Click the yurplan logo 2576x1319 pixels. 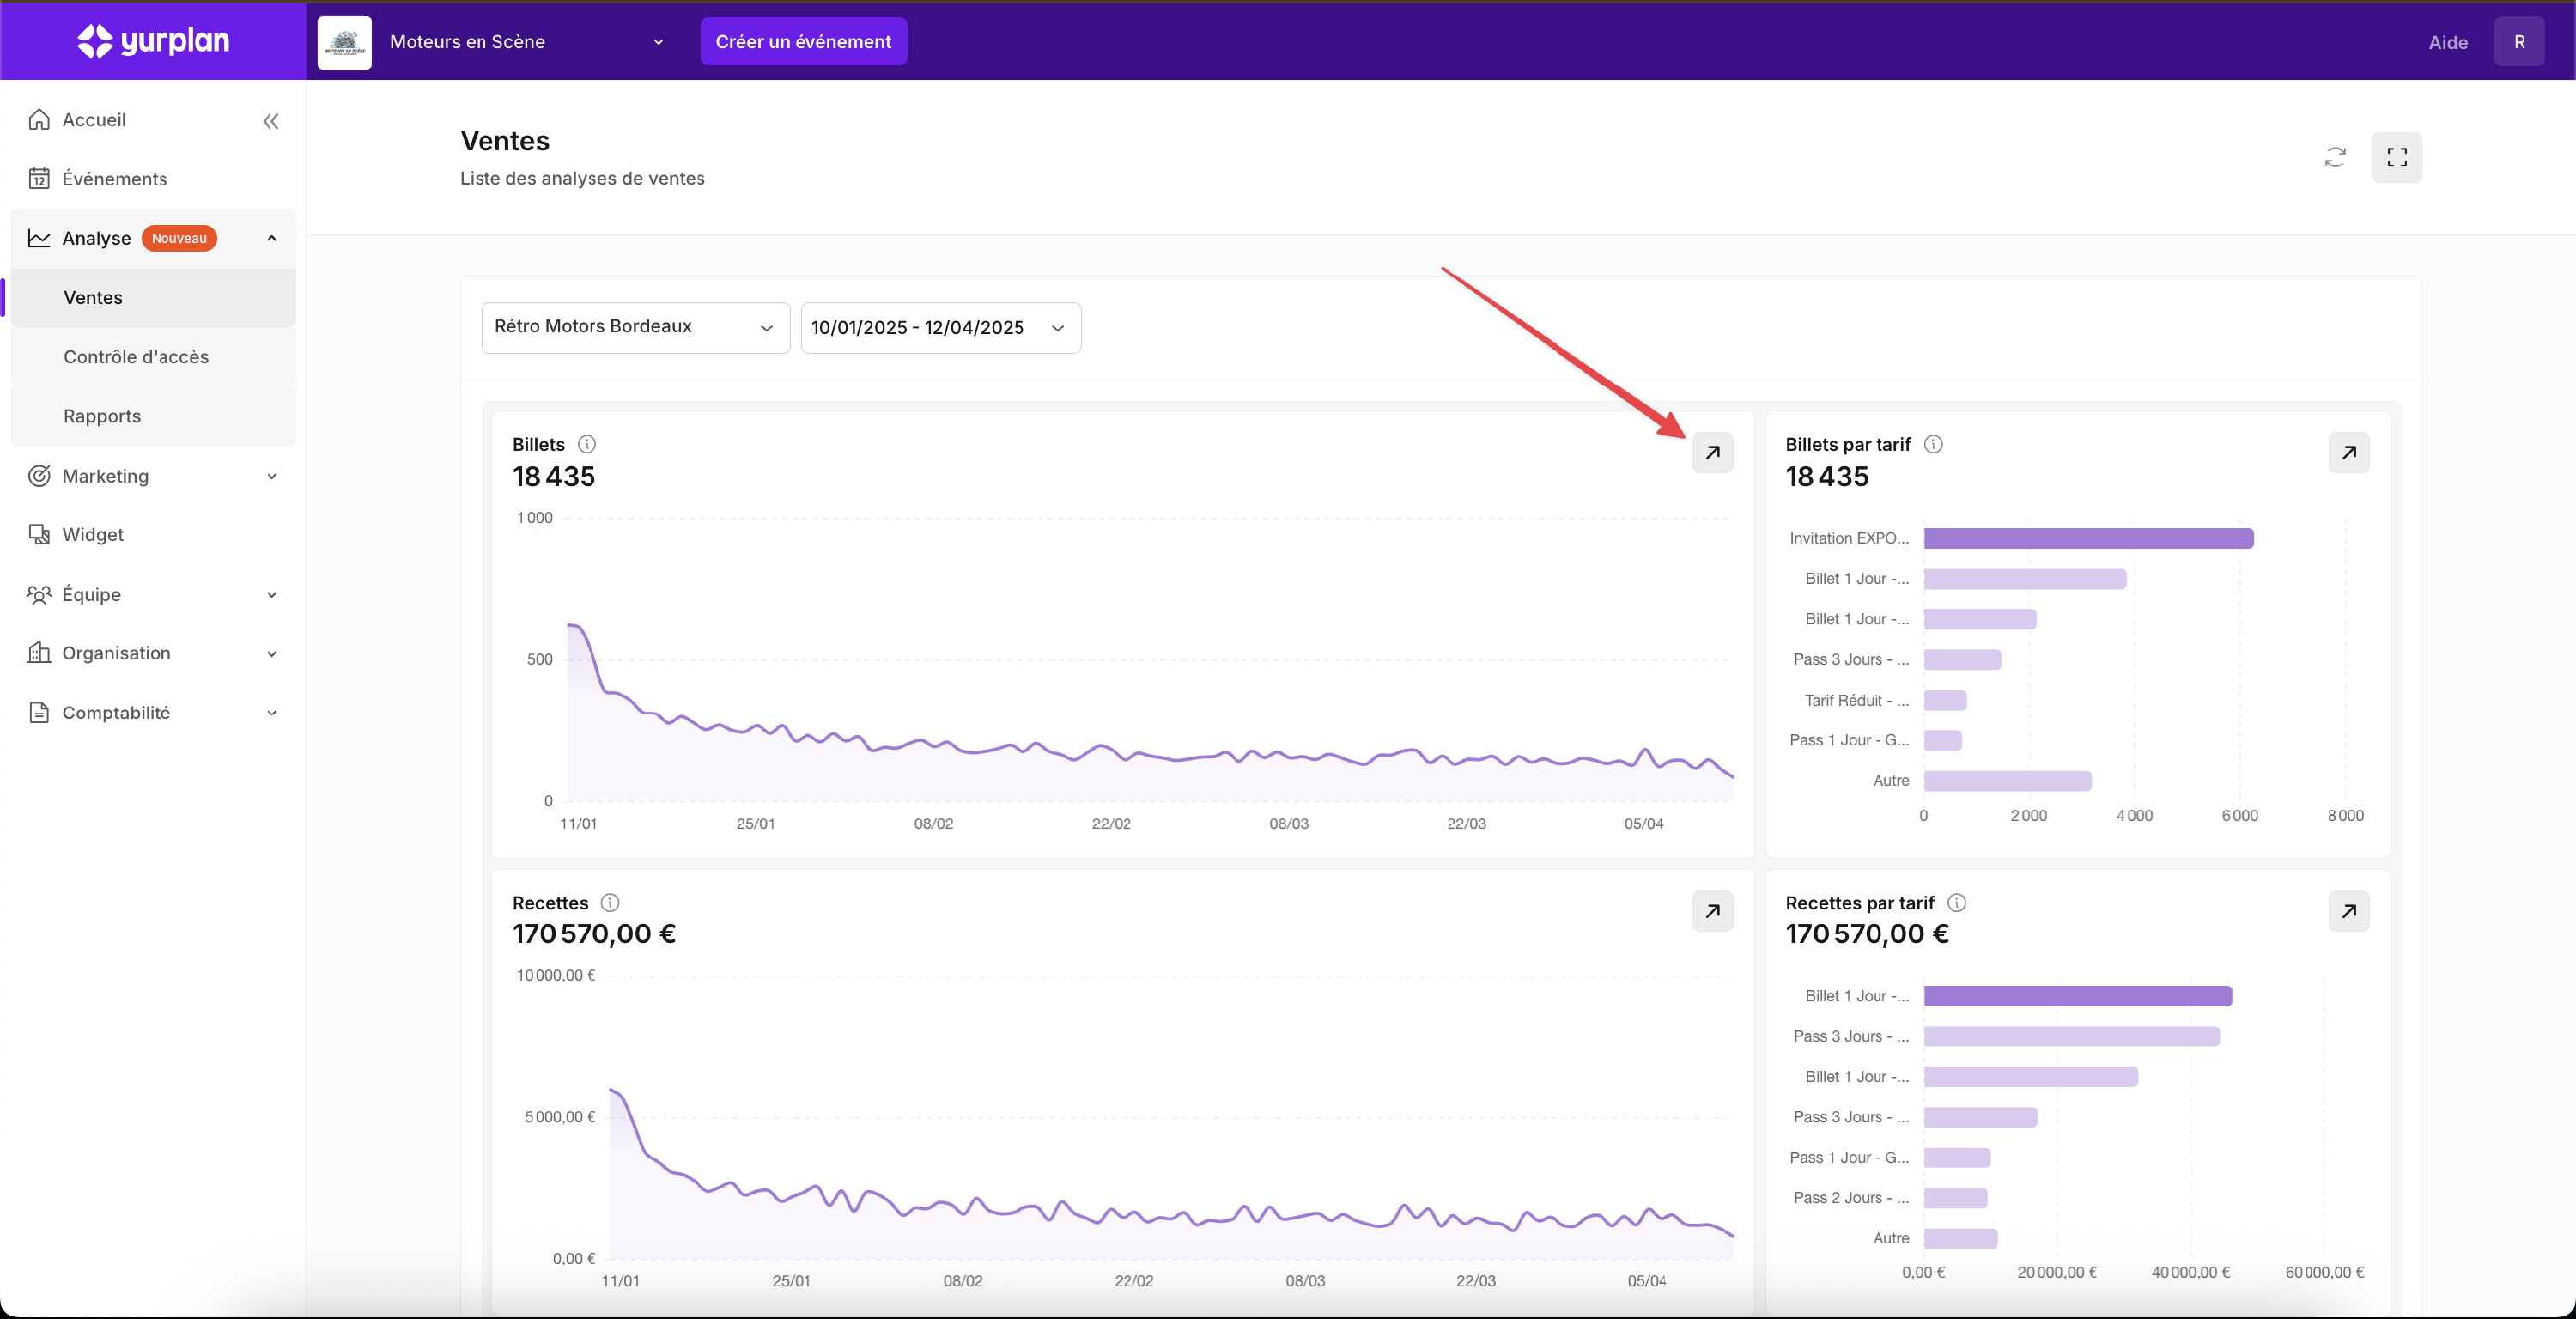pos(153,41)
